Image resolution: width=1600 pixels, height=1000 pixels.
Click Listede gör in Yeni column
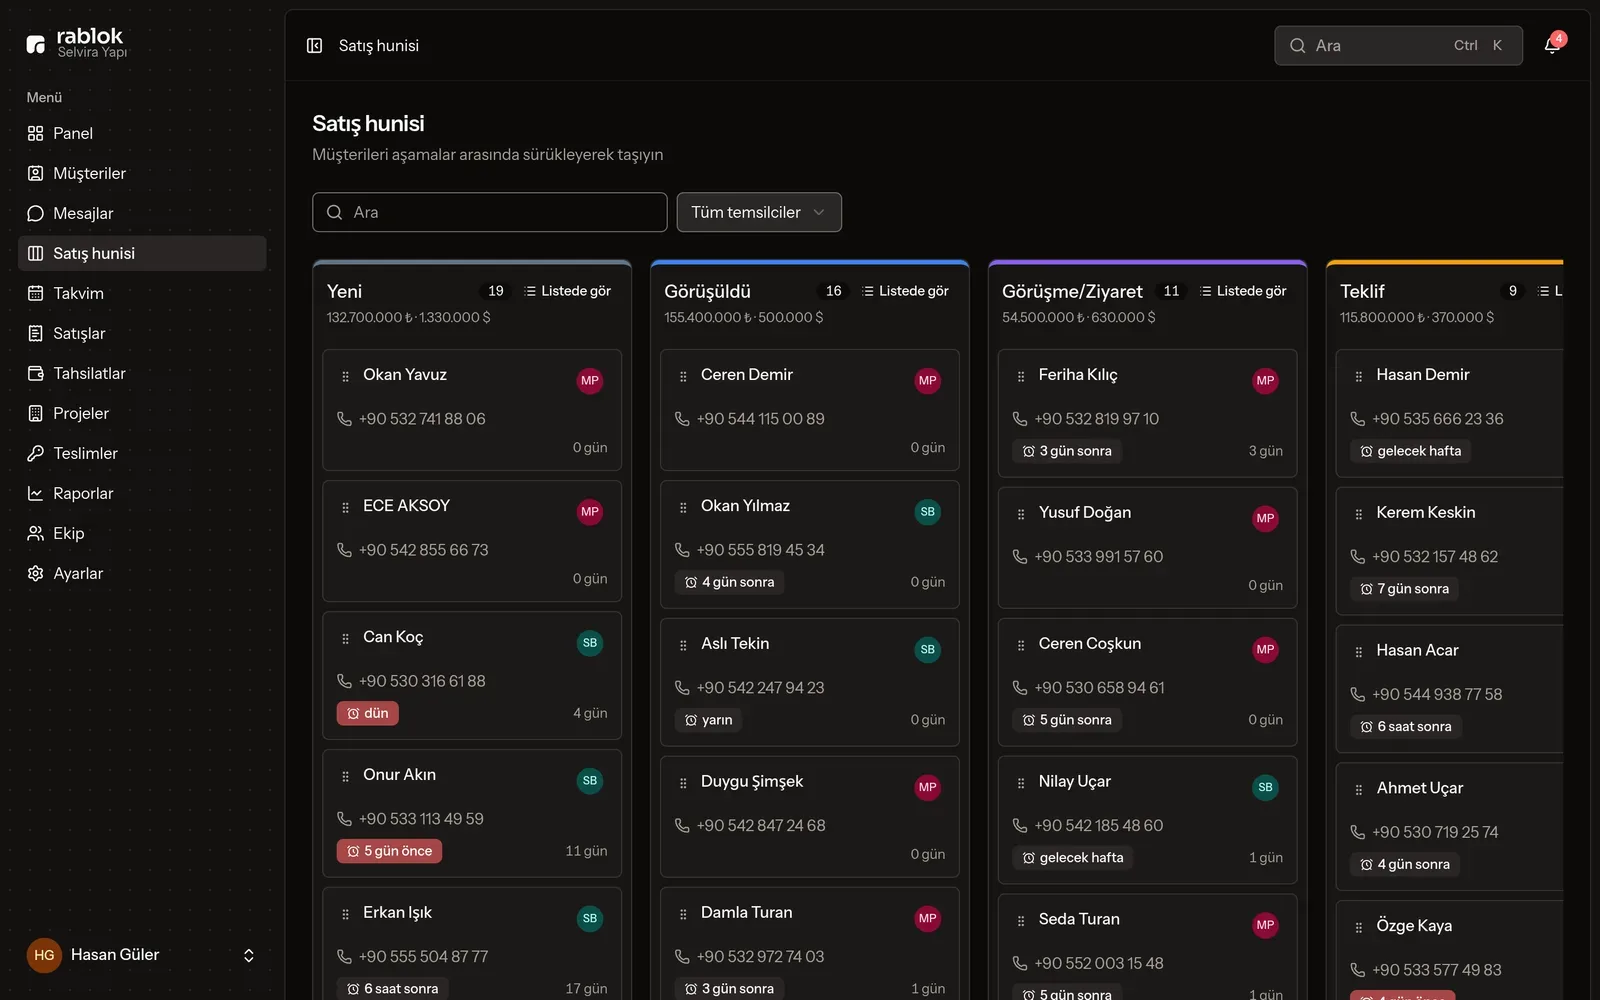coord(567,291)
